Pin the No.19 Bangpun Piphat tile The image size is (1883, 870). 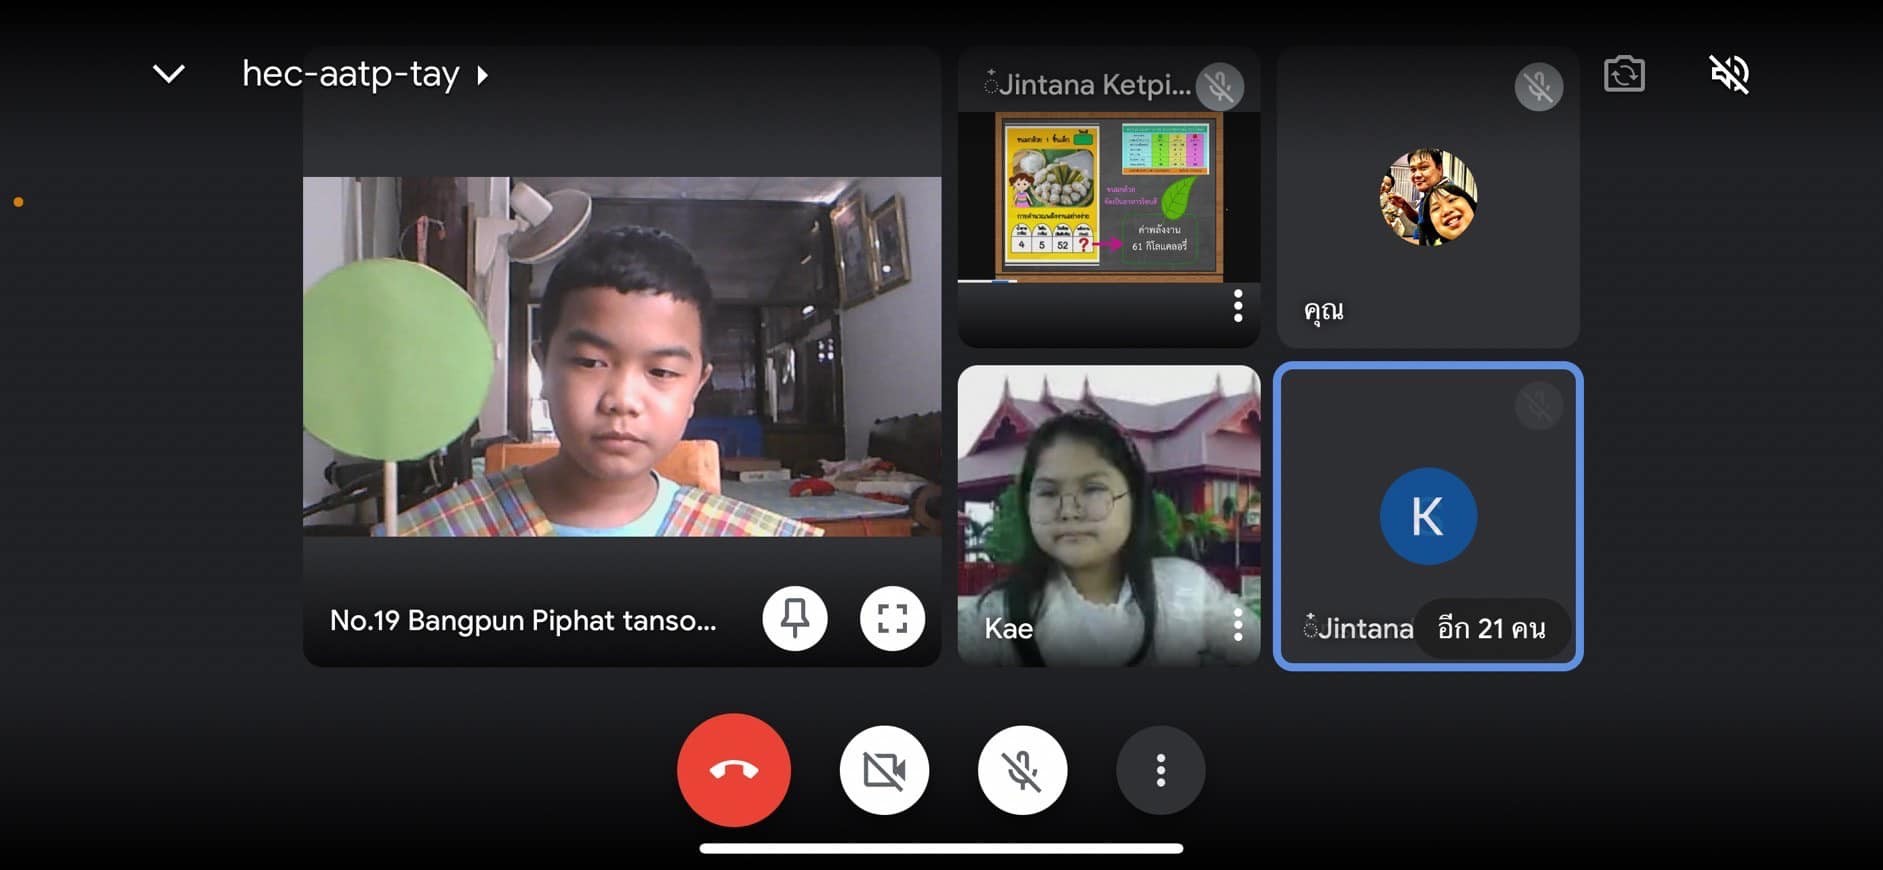click(795, 619)
